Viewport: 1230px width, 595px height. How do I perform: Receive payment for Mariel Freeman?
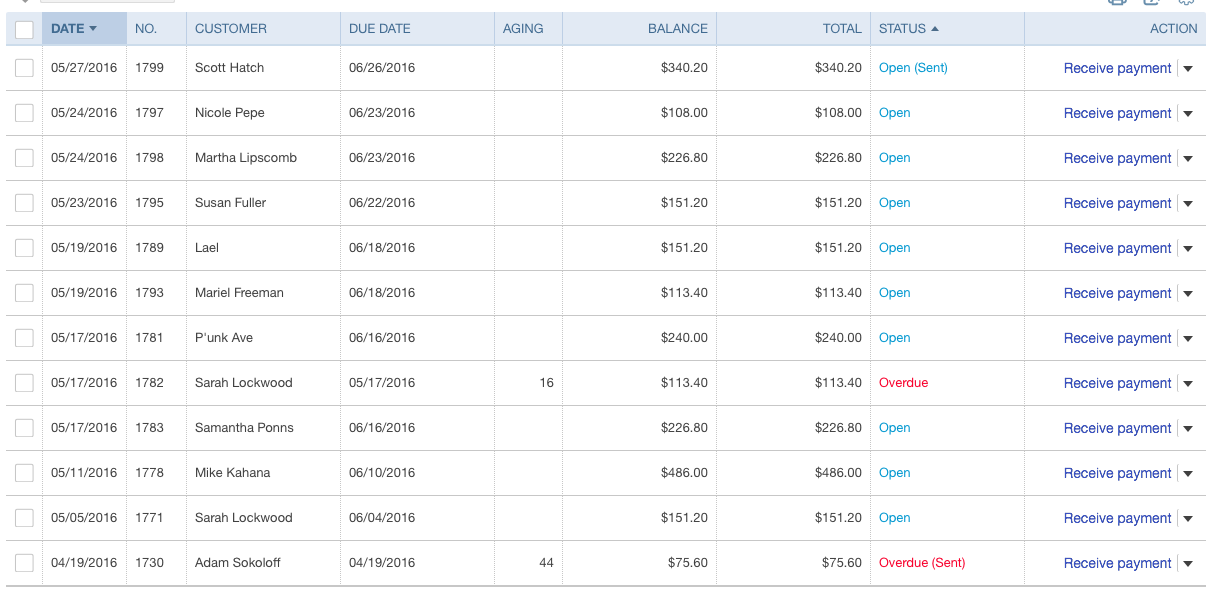coord(1117,293)
